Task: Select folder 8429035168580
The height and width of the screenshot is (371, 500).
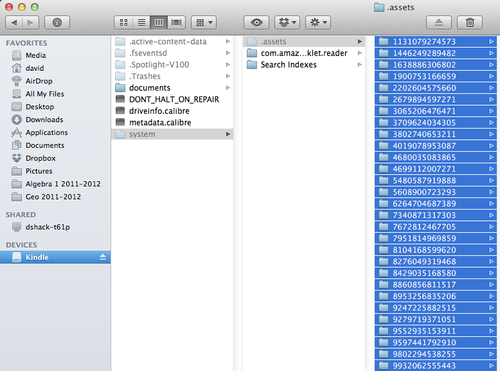Action: [436, 273]
